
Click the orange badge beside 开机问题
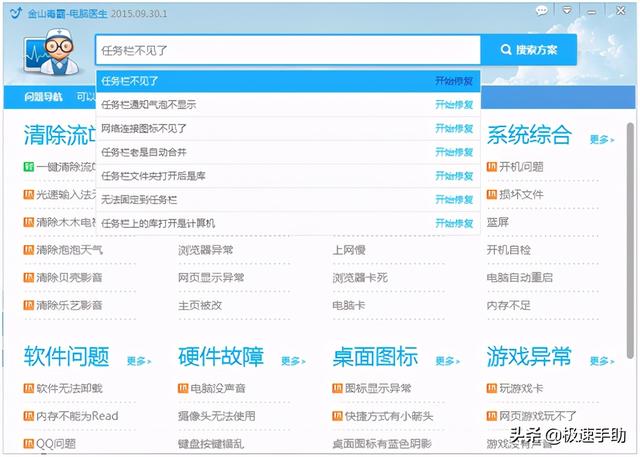click(492, 166)
